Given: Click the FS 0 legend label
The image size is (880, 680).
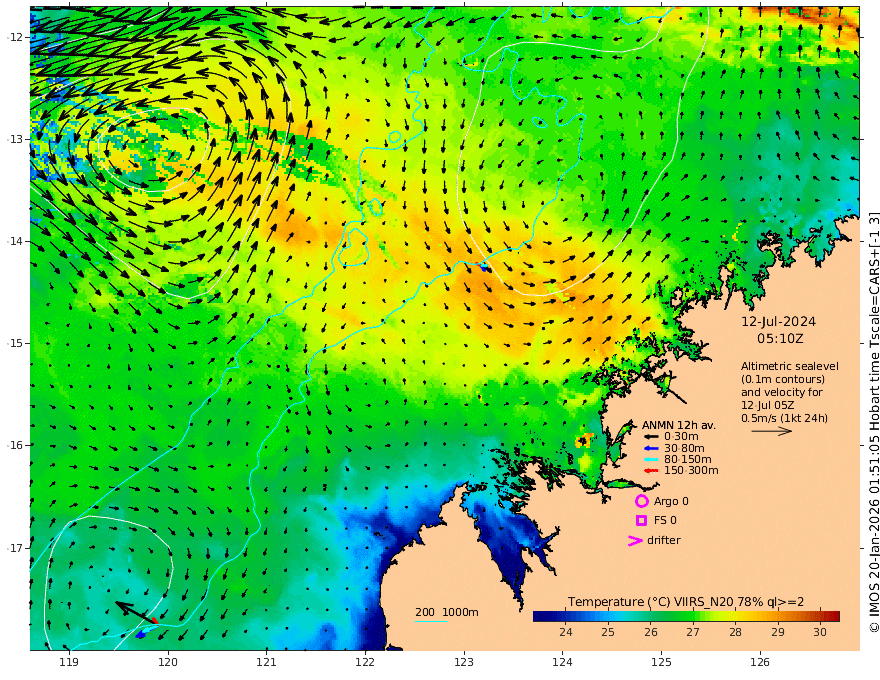Looking at the screenshot, I should [x=665, y=521].
